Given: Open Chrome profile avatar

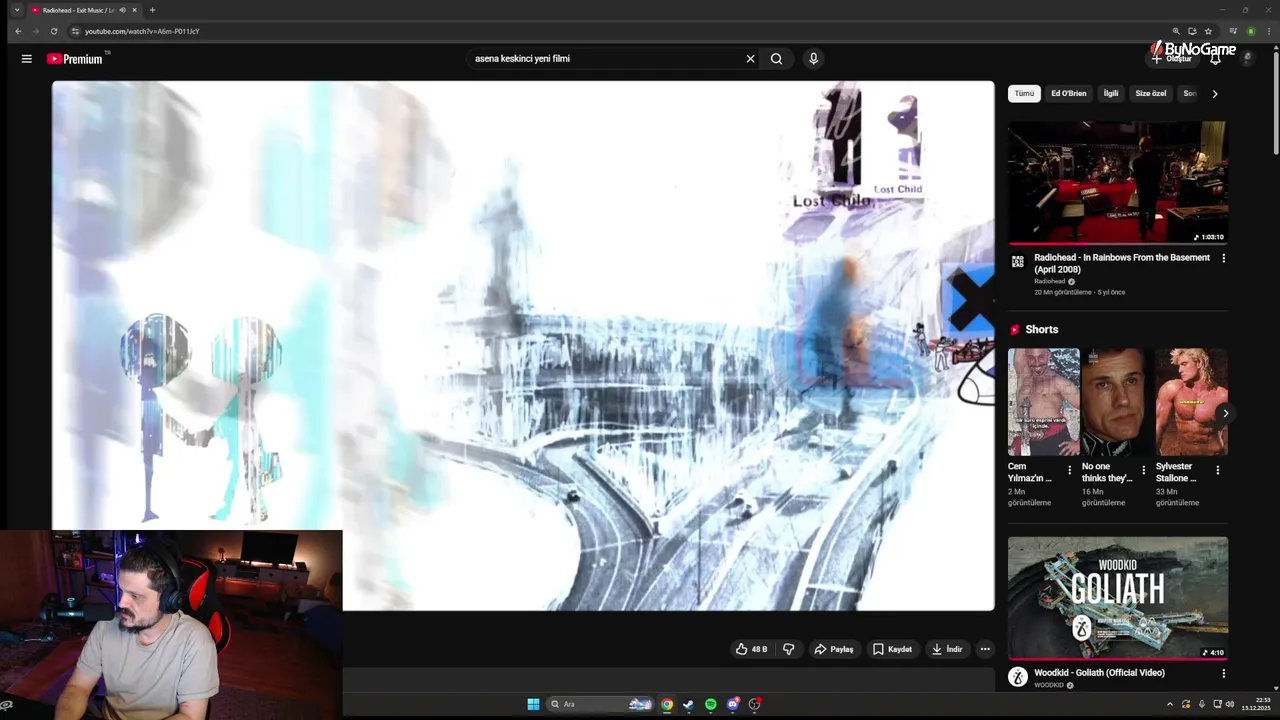Looking at the screenshot, I should tap(1250, 31).
